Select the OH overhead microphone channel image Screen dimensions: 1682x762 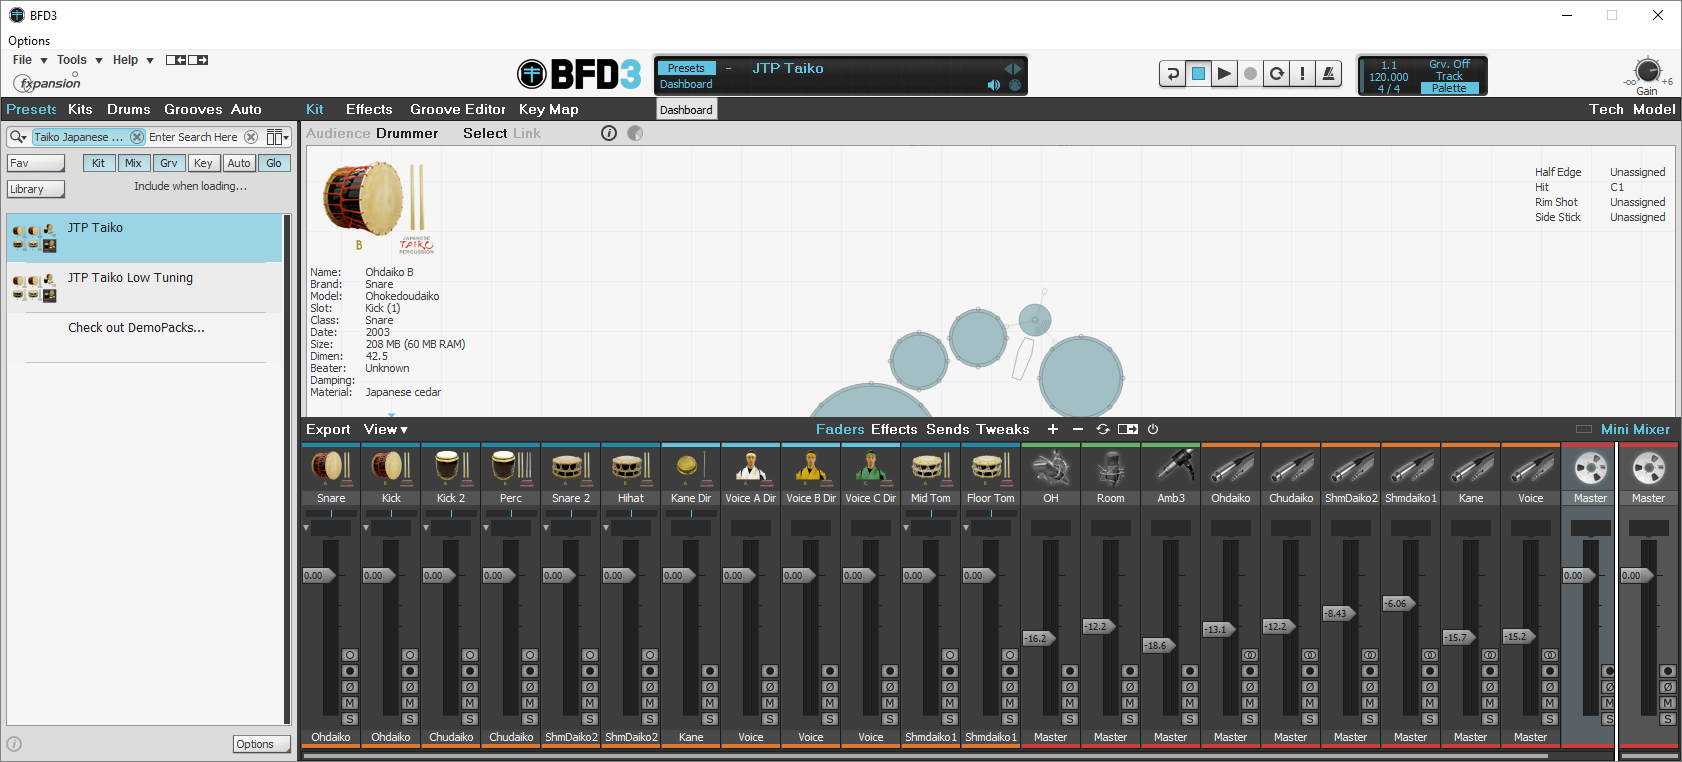coord(1051,467)
